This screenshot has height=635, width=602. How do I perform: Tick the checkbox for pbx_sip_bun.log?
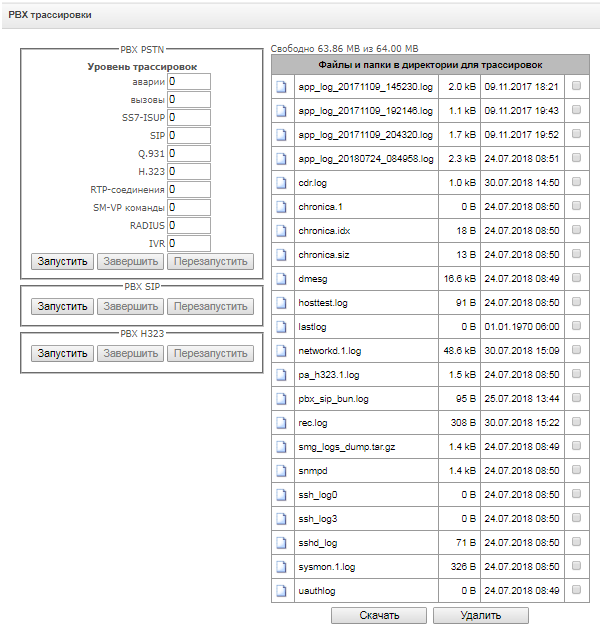coord(576,398)
